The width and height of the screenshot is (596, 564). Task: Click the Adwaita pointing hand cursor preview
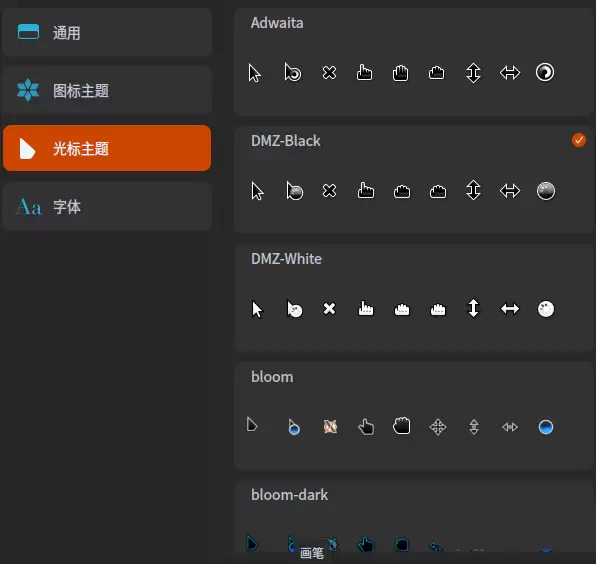[364, 72]
